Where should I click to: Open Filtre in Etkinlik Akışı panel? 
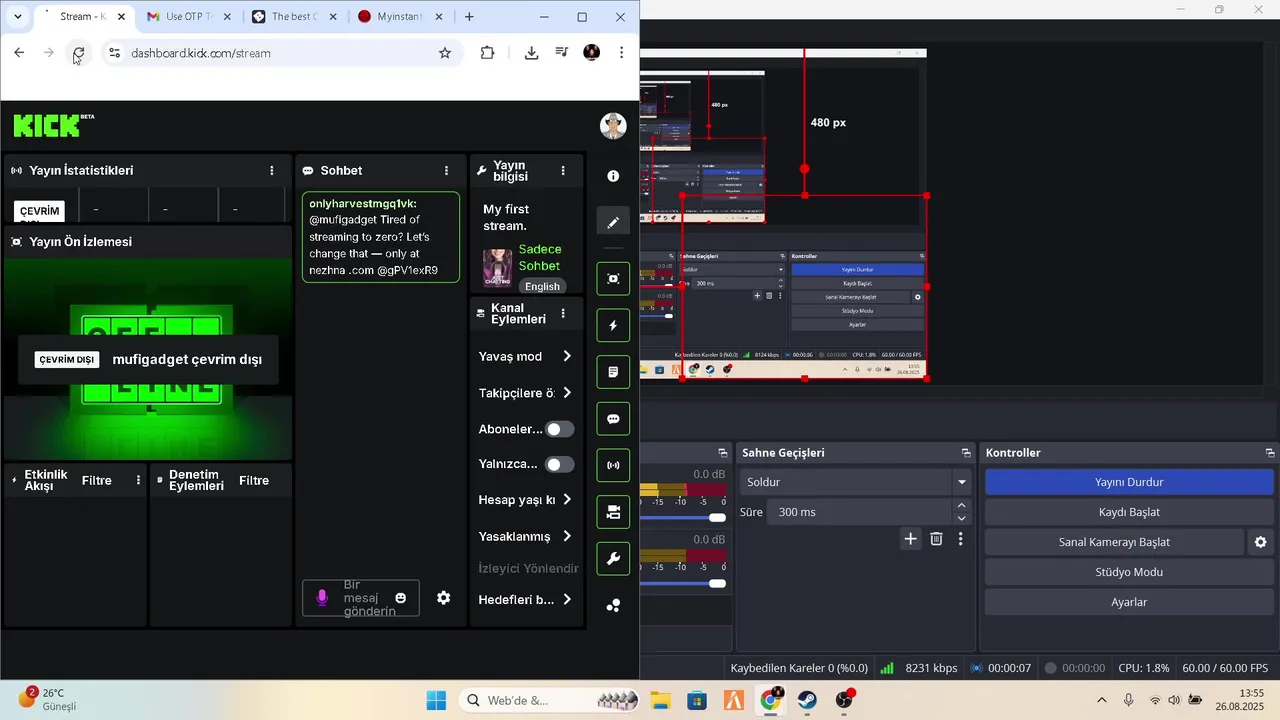[x=97, y=481]
